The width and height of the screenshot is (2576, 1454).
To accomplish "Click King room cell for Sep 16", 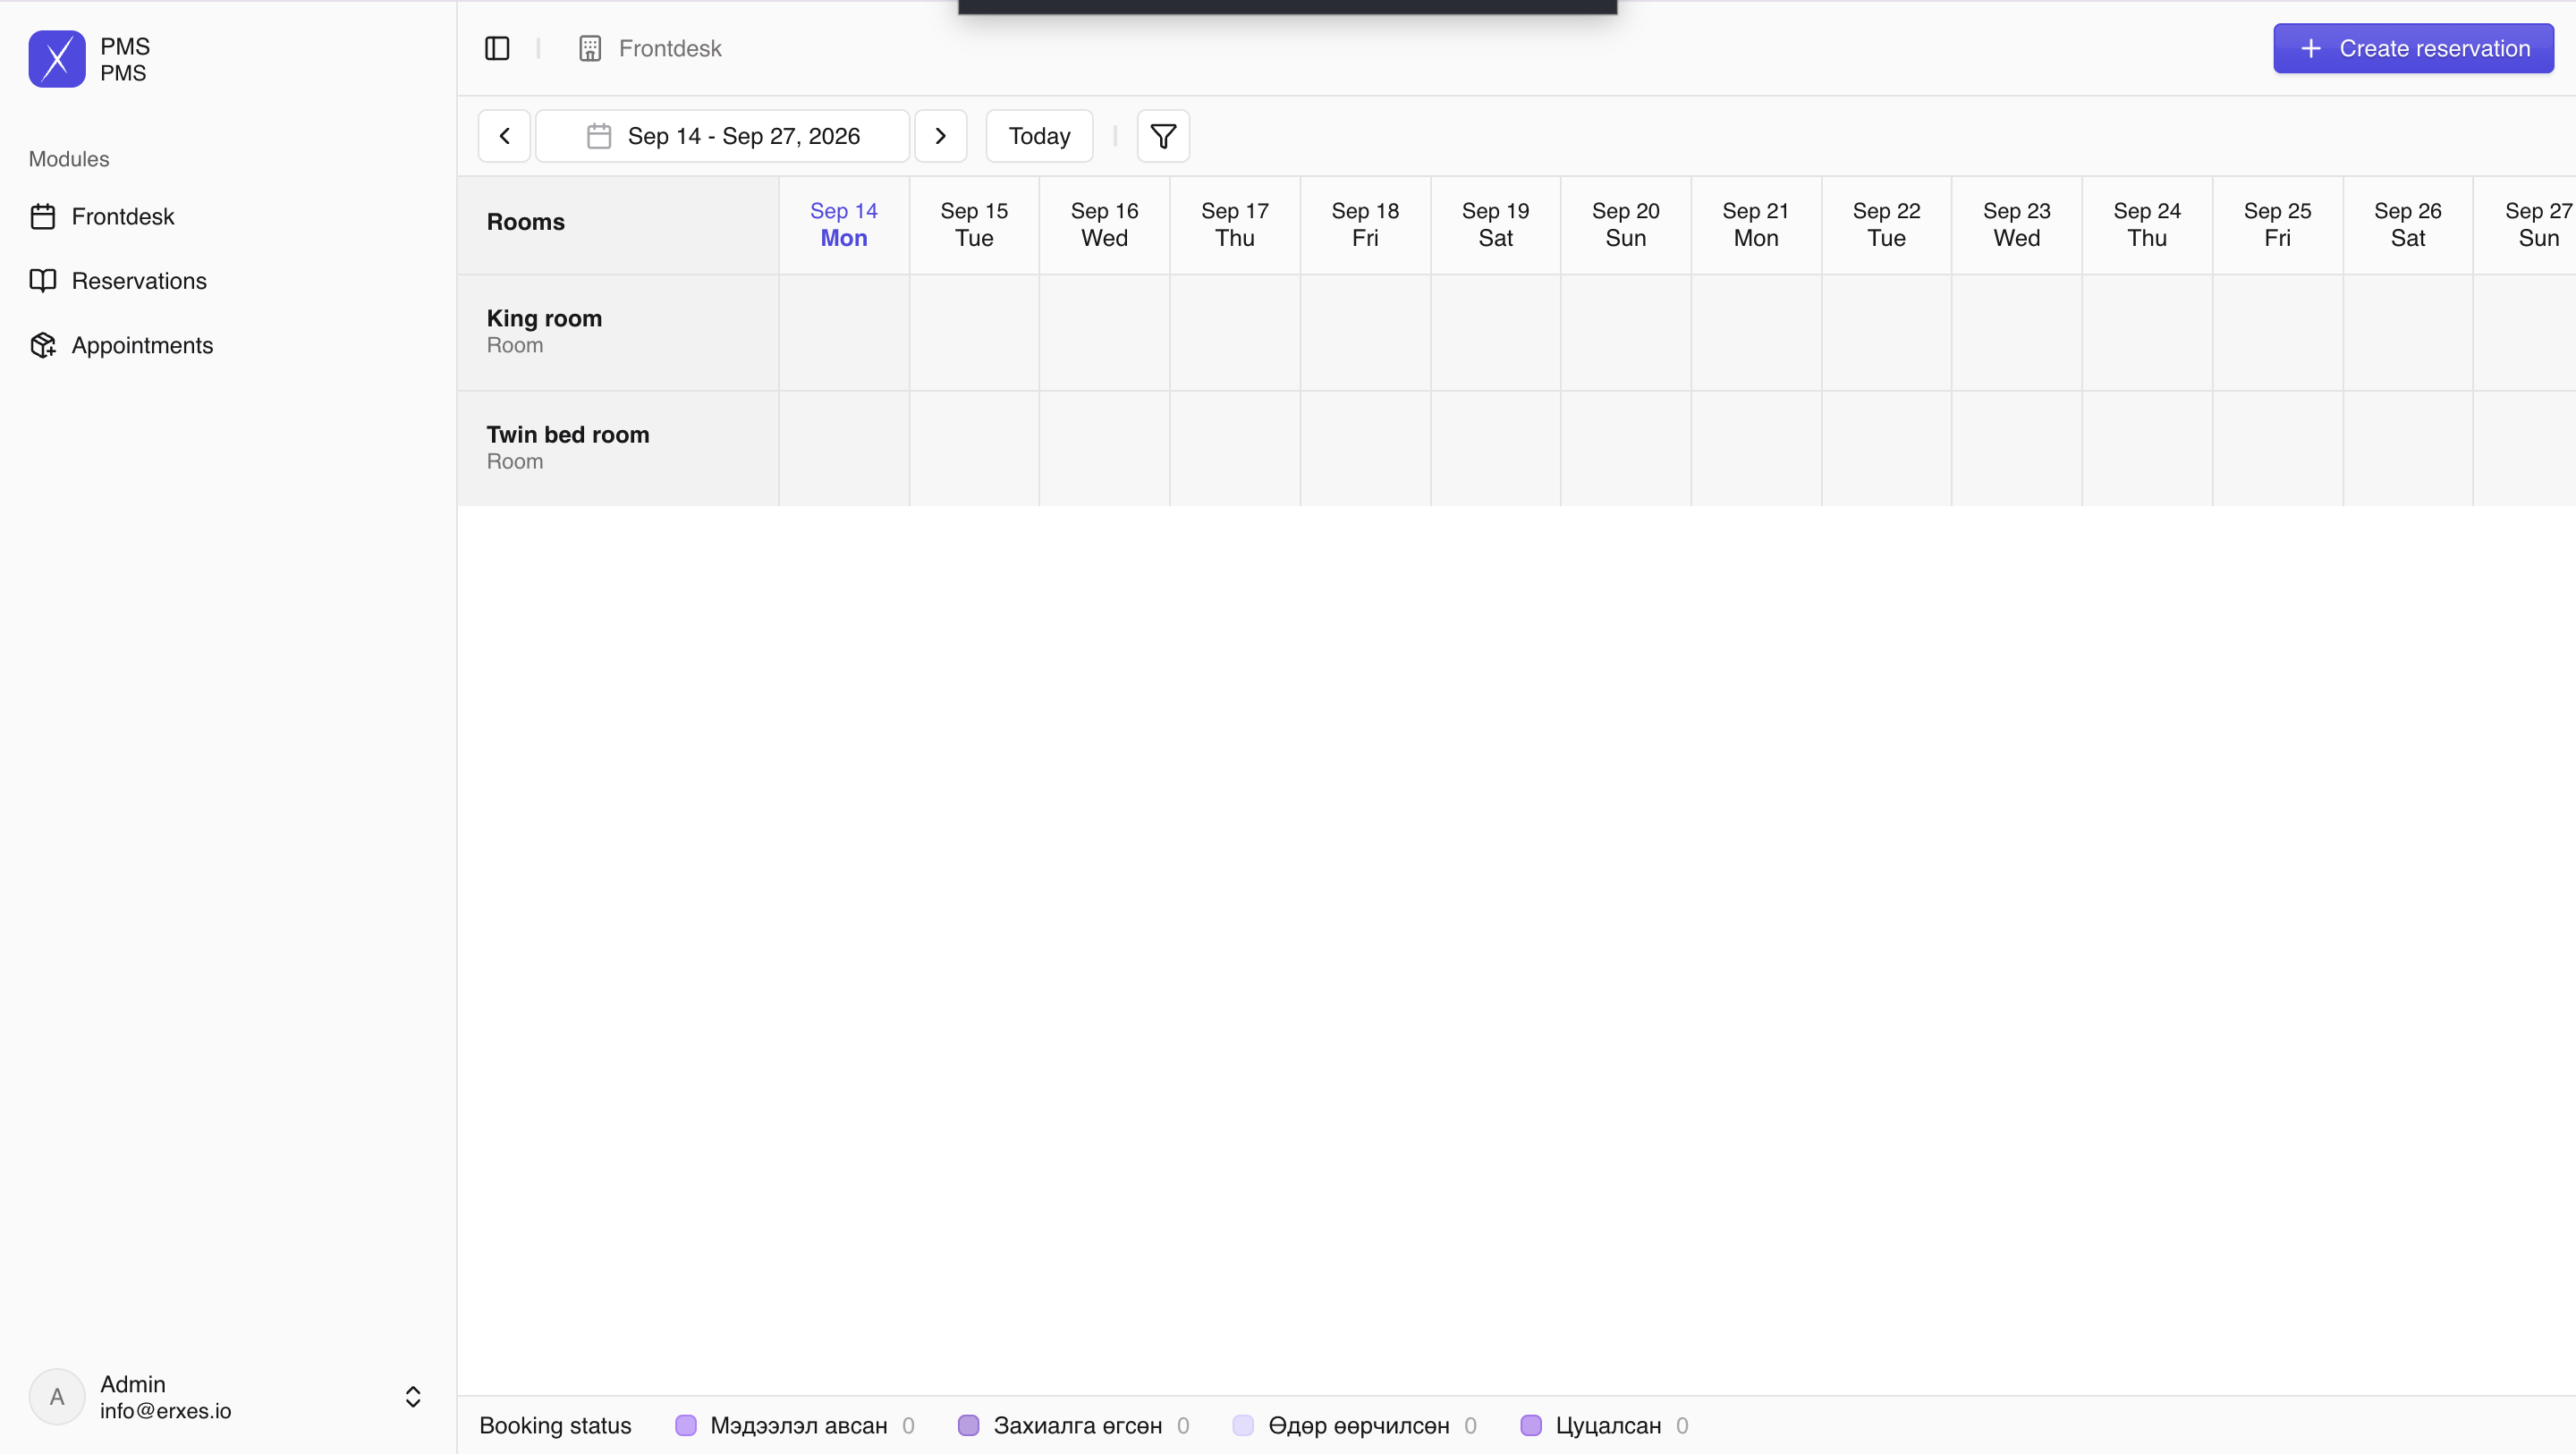I will tap(1104, 333).
